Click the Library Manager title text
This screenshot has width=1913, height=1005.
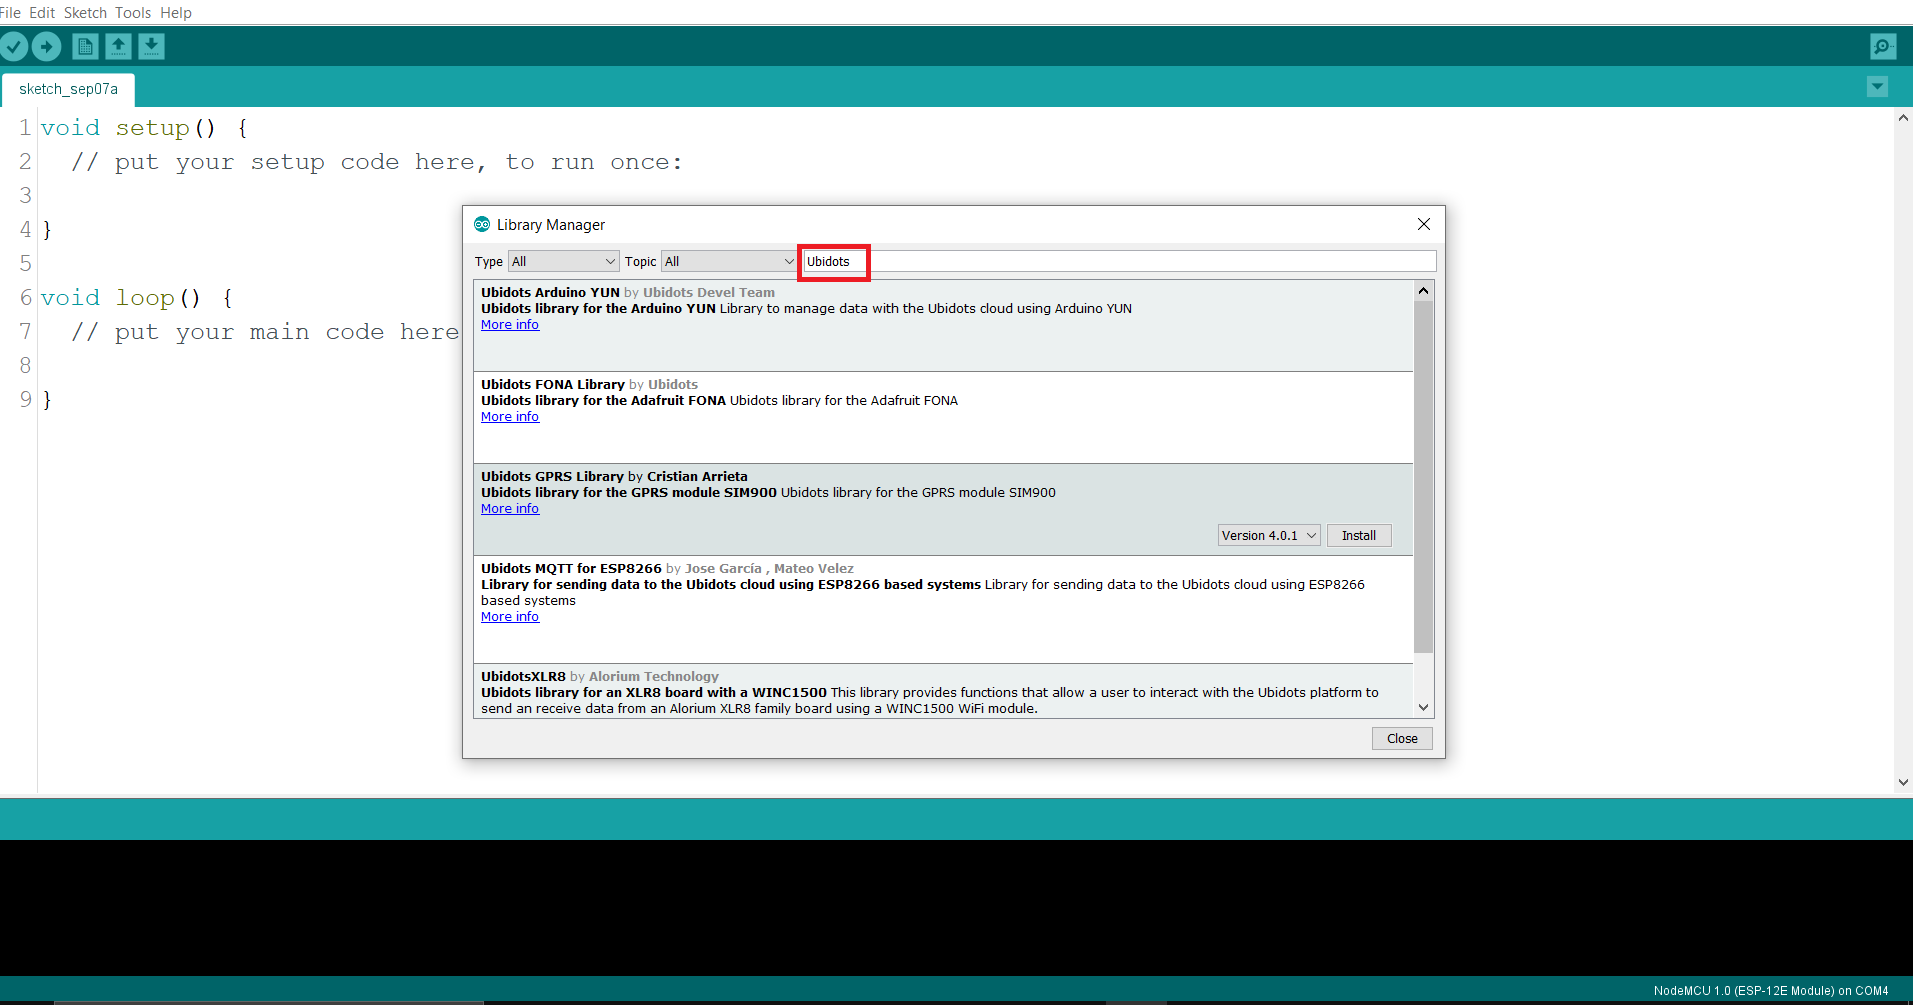pyautogui.click(x=551, y=225)
